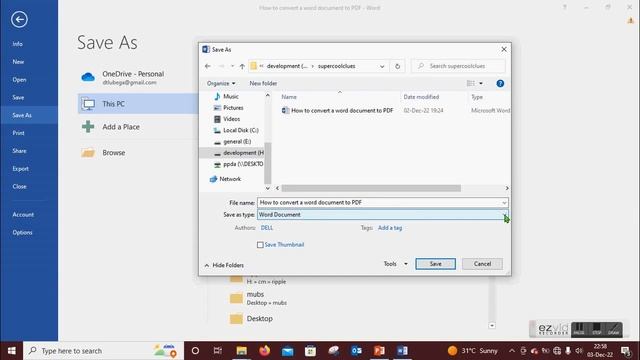
Task: Open Save As dialog help icon
Action: [x=500, y=83]
